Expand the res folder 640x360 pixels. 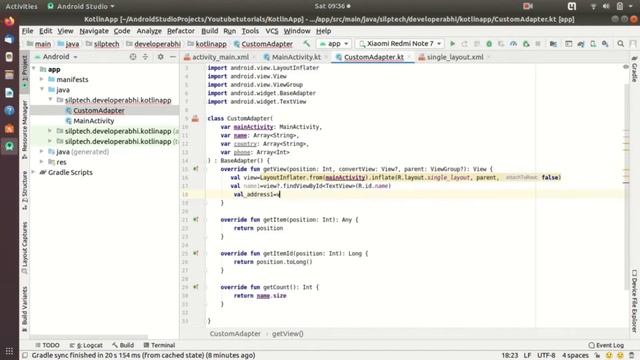click(x=42, y=162)
